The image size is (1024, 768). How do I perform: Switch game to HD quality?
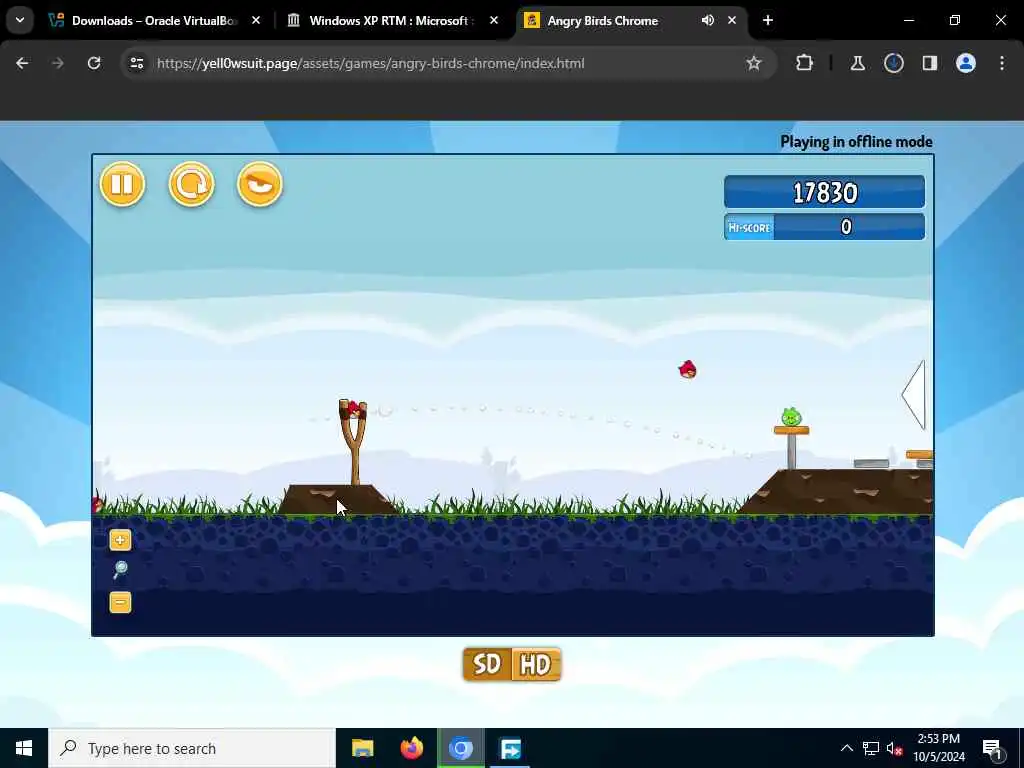coord(536,664)
